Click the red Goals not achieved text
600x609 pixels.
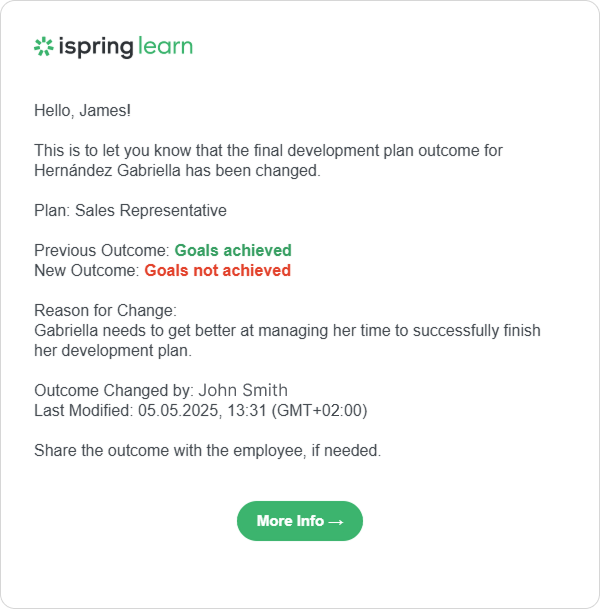(x=217, y=270)
